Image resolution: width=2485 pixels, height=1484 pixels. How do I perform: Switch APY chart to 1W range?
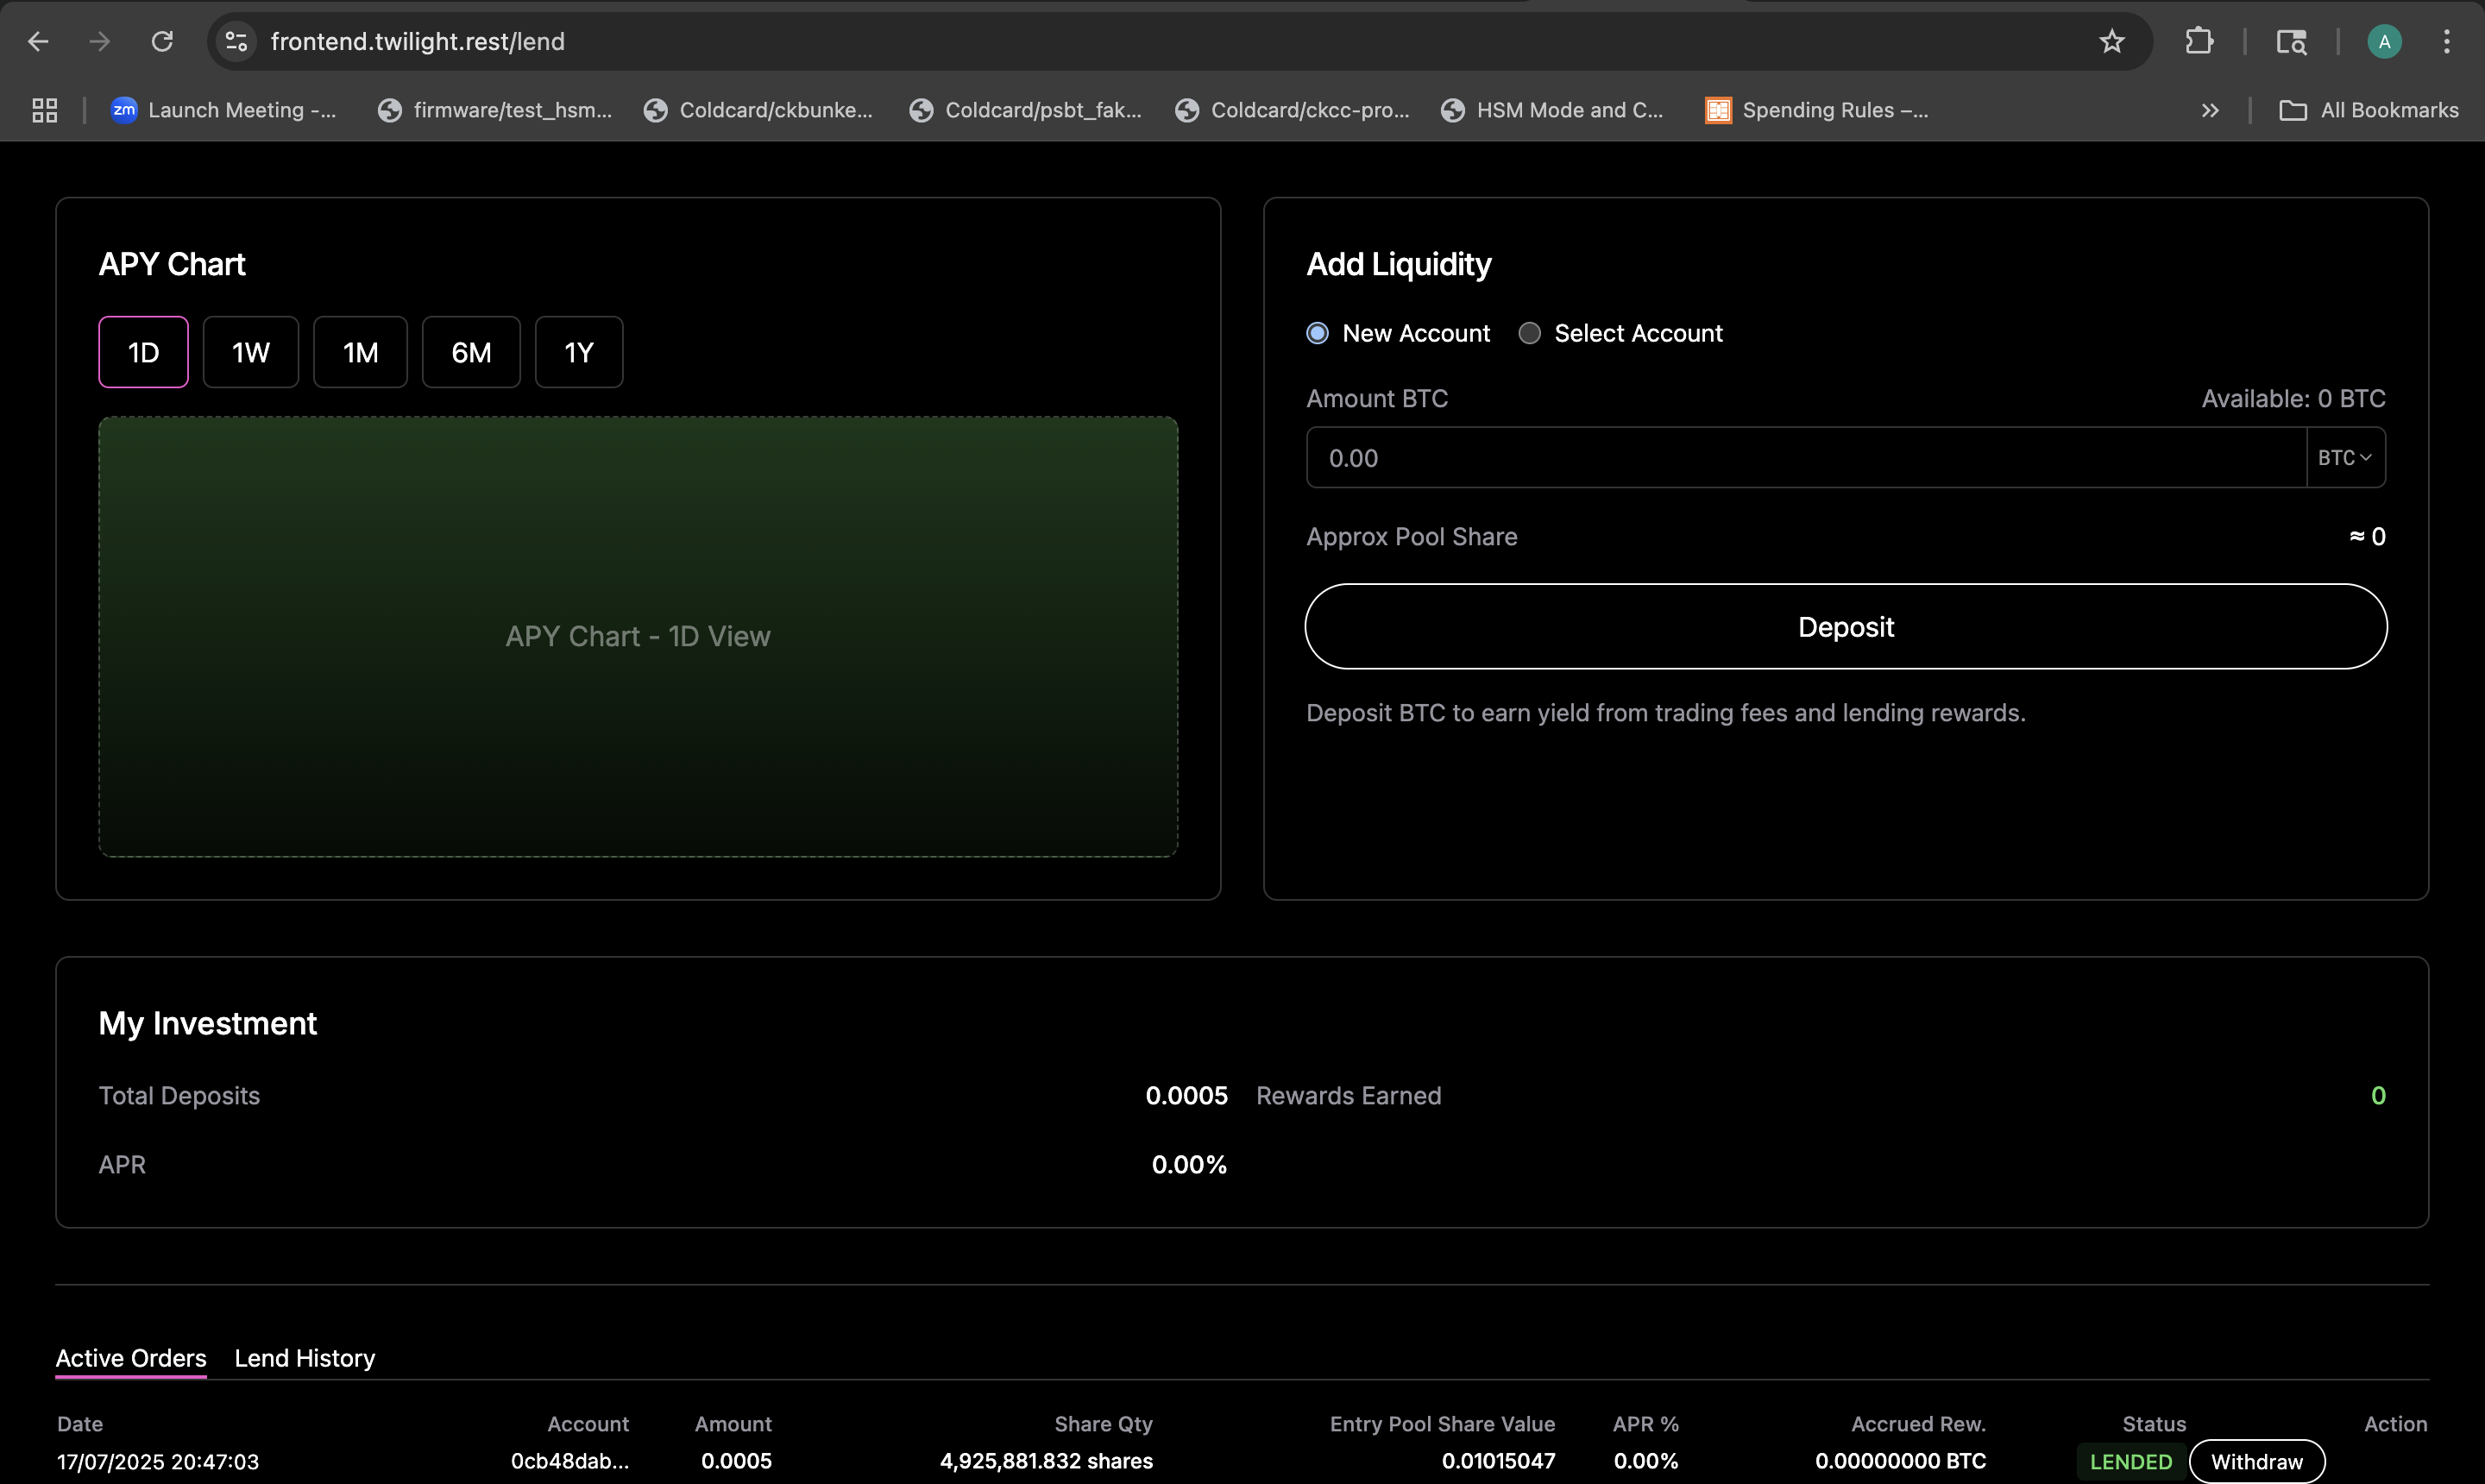250,352
